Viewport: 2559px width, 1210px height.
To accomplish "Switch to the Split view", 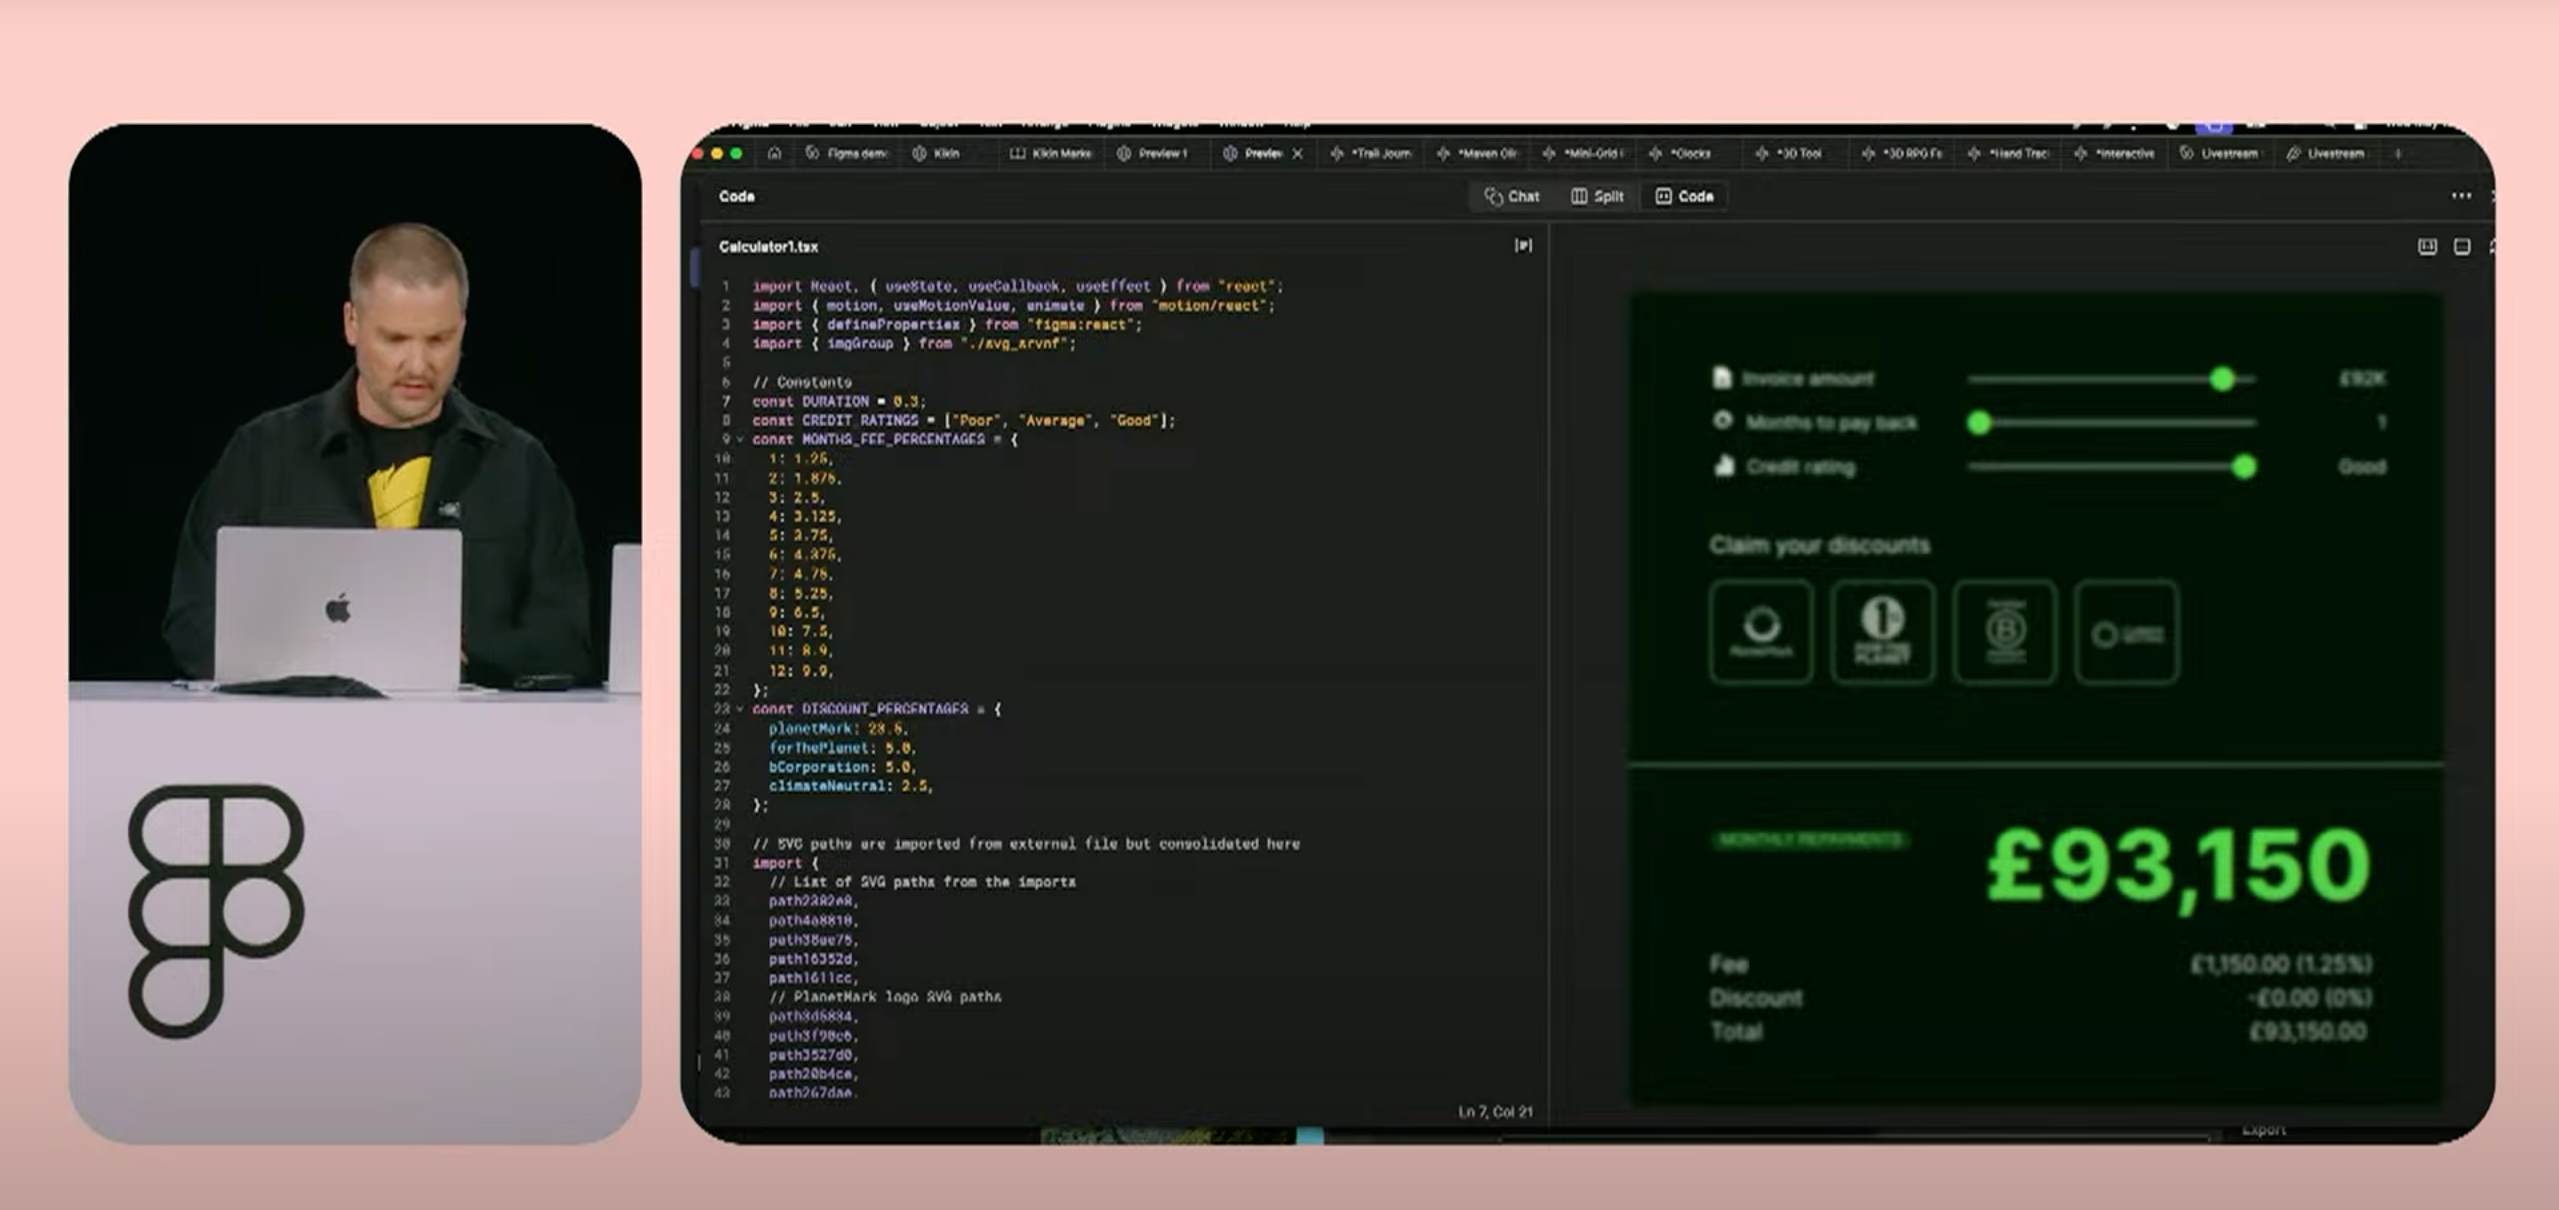I will pos(1597,196).
